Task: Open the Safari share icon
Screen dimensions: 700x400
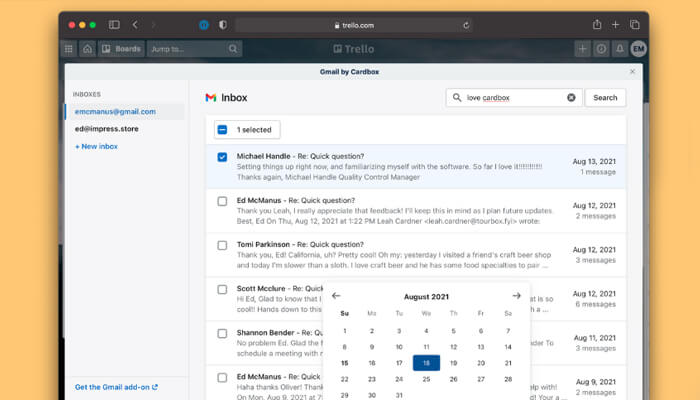Action: [x=597, y=25]
